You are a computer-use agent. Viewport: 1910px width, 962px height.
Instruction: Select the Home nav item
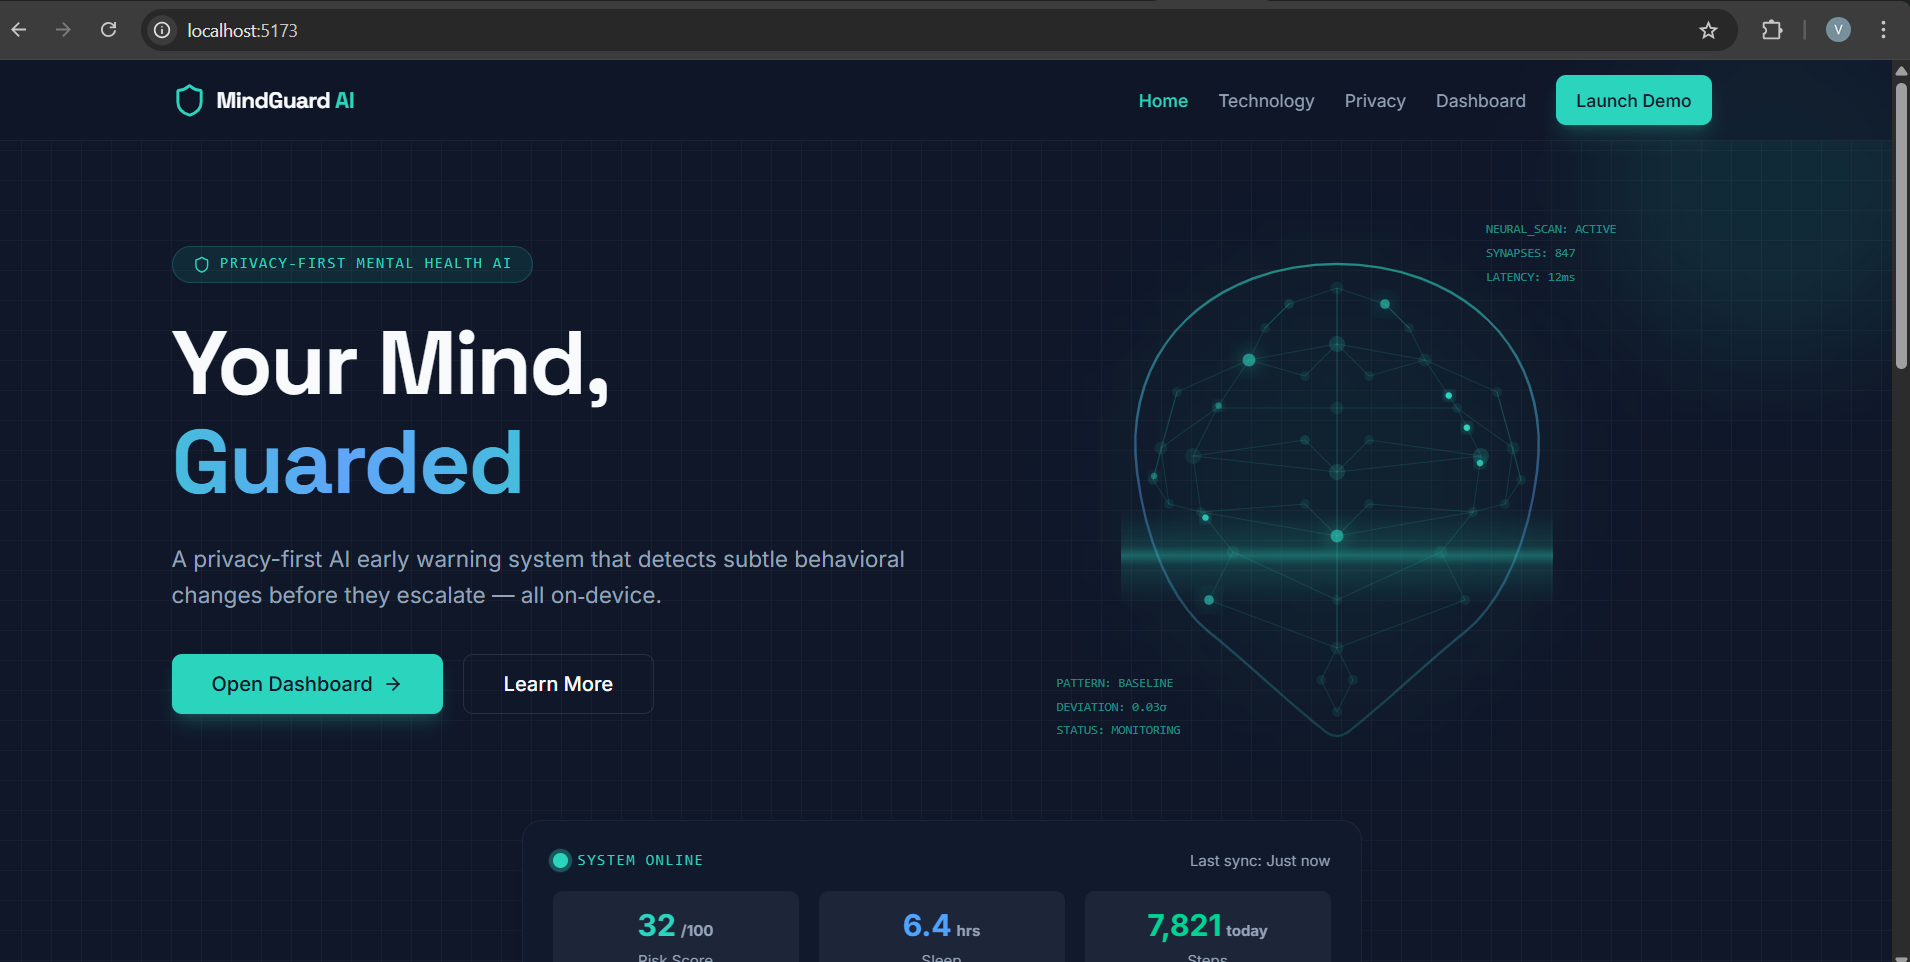[x=1163, y=101]
